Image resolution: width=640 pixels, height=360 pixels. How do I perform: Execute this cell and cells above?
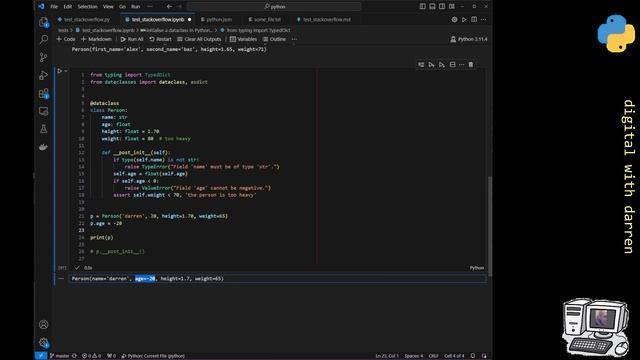tap(431, 64)
